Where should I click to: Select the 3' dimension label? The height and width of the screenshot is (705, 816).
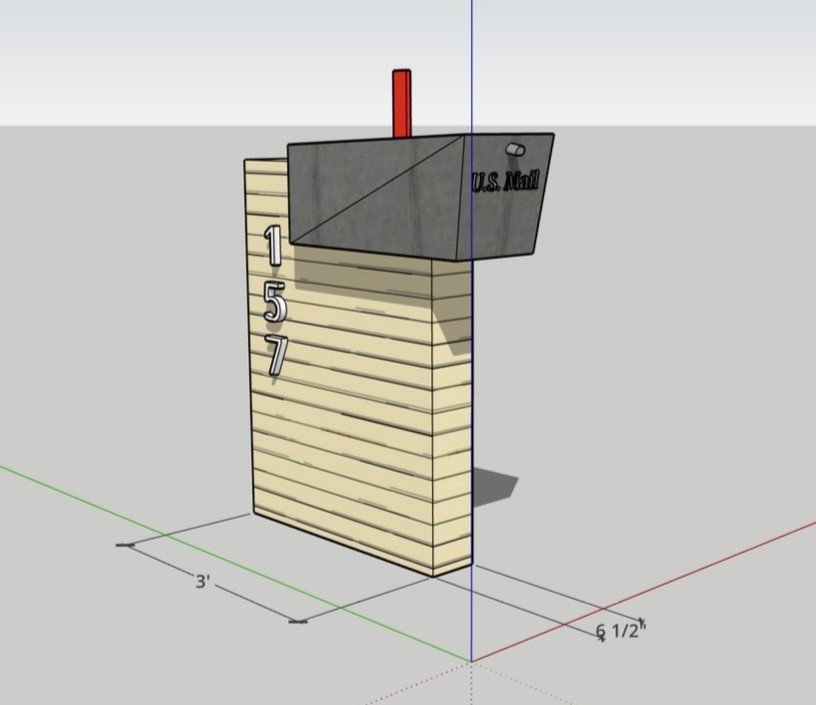(202, 582)
